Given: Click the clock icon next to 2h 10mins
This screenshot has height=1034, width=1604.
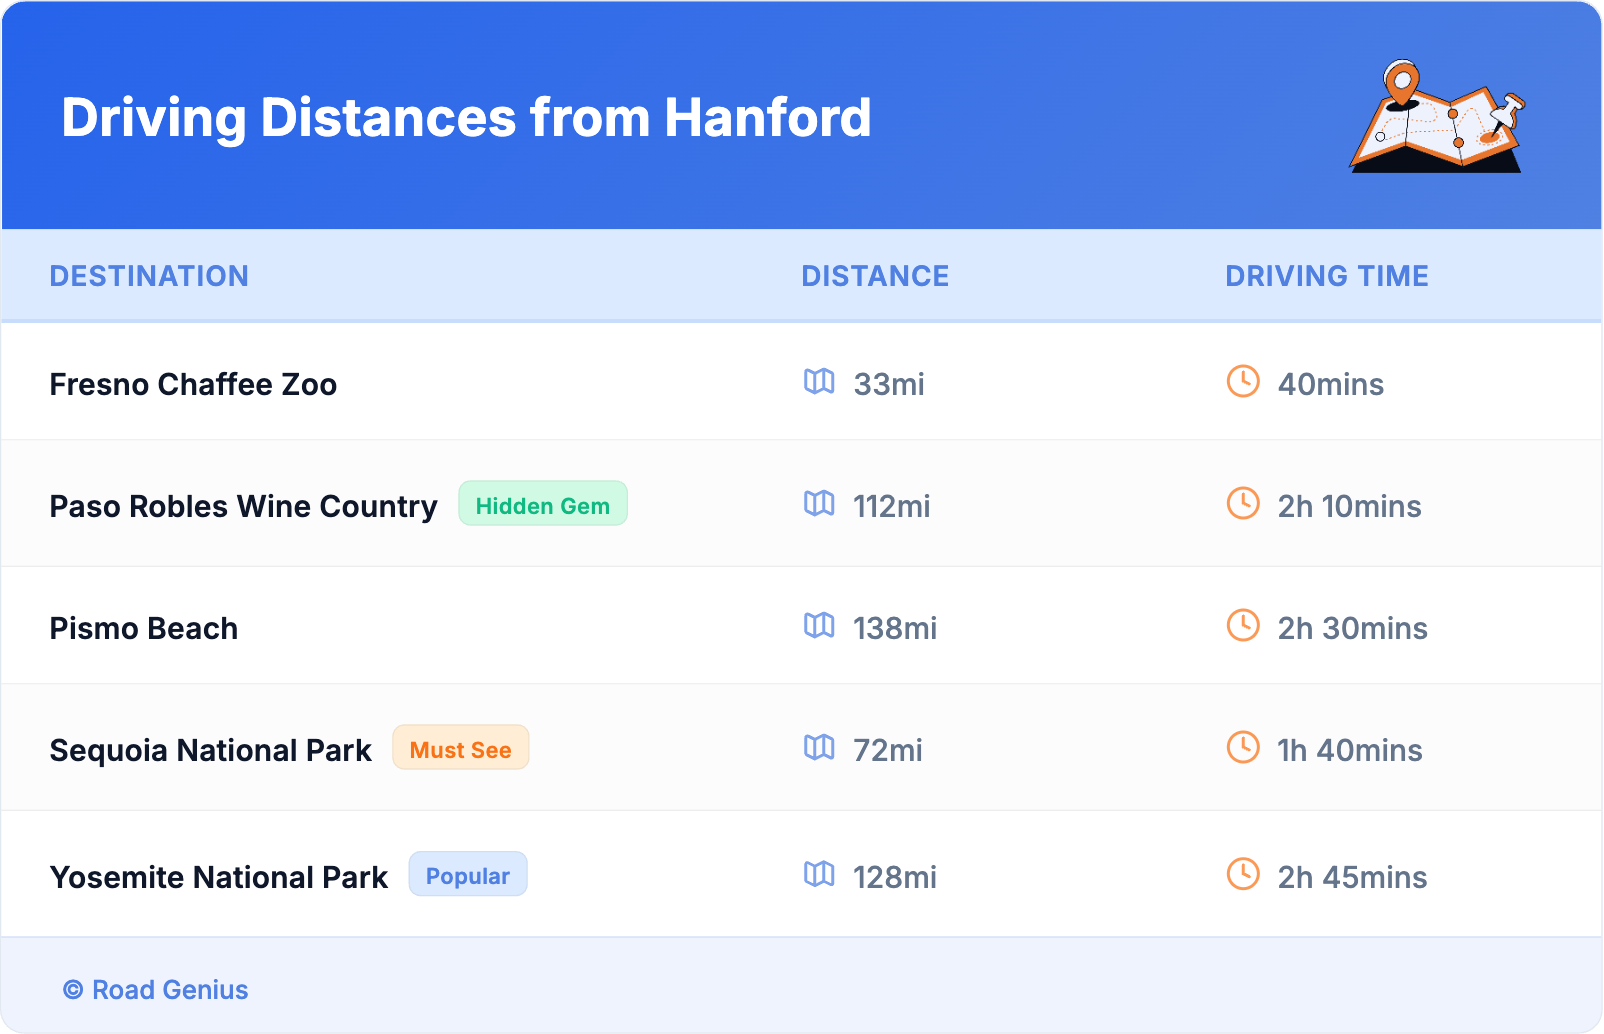Looking at the screenshot, I should [x=1243, y=504].
